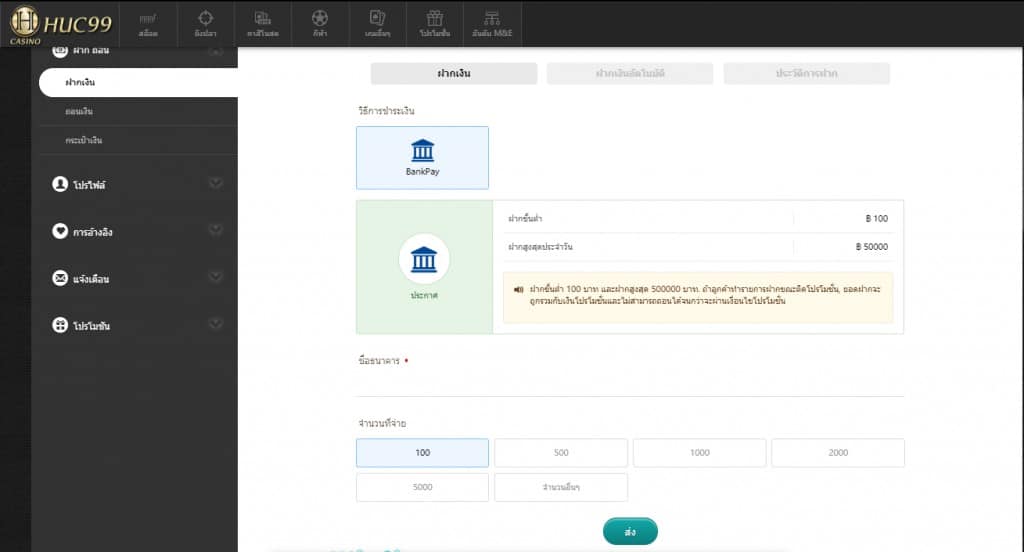Choose the 2000 amount option
The height and width of the screenshot is (552, 1024).
coord(838,453)
